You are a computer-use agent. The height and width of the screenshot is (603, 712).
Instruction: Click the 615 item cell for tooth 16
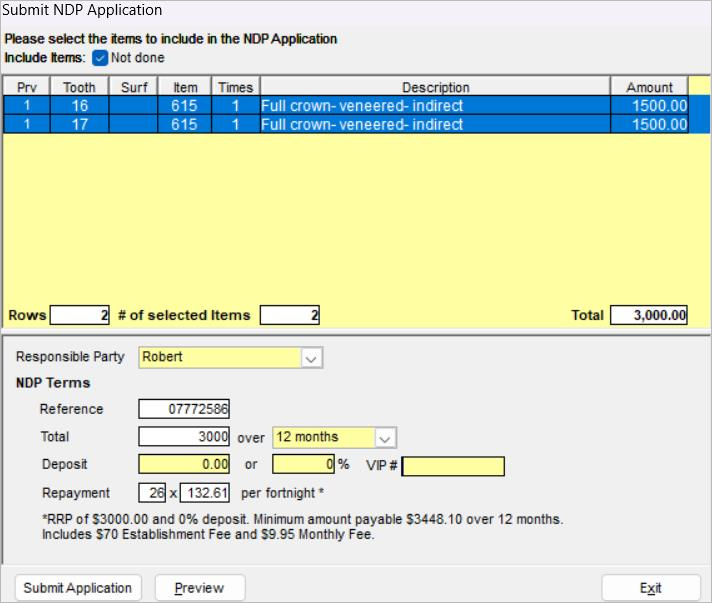pyautogui.click(x=185, y=105)
